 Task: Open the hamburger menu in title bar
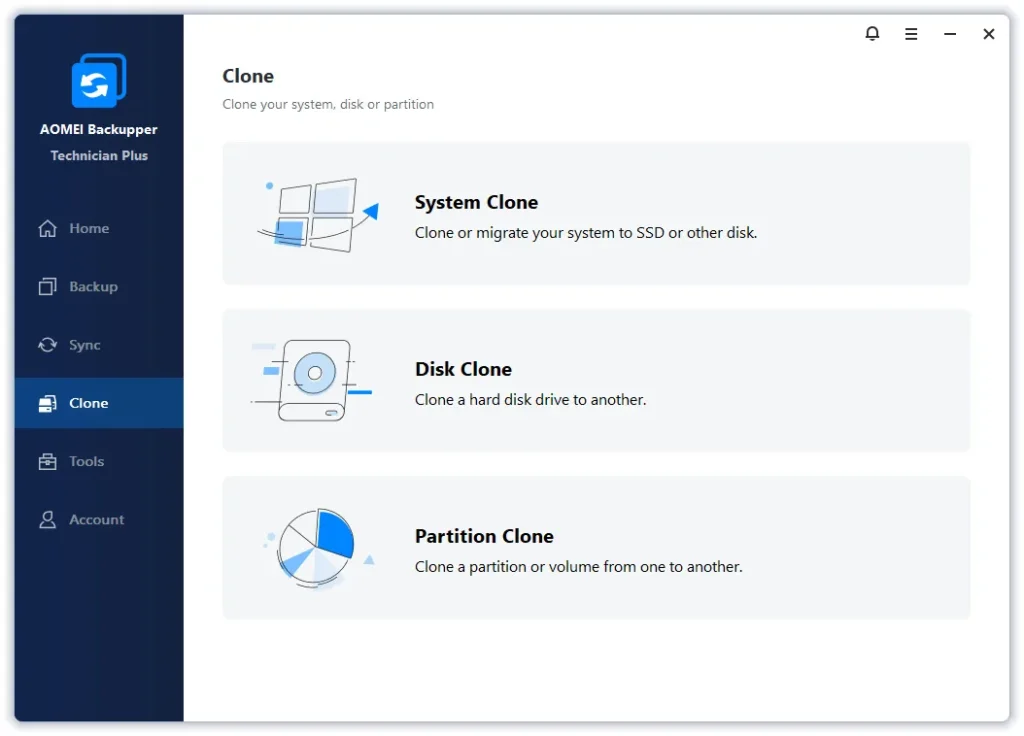[x=911, y=34]
